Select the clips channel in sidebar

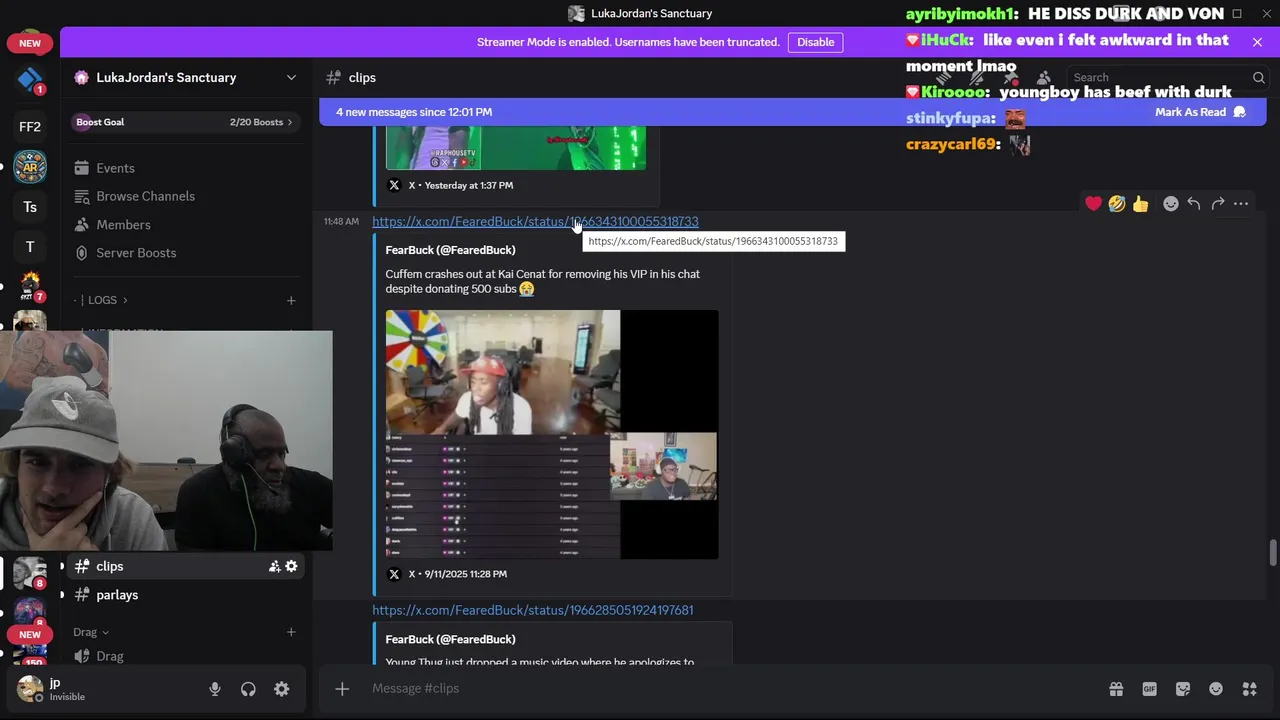tap(185, 566)
